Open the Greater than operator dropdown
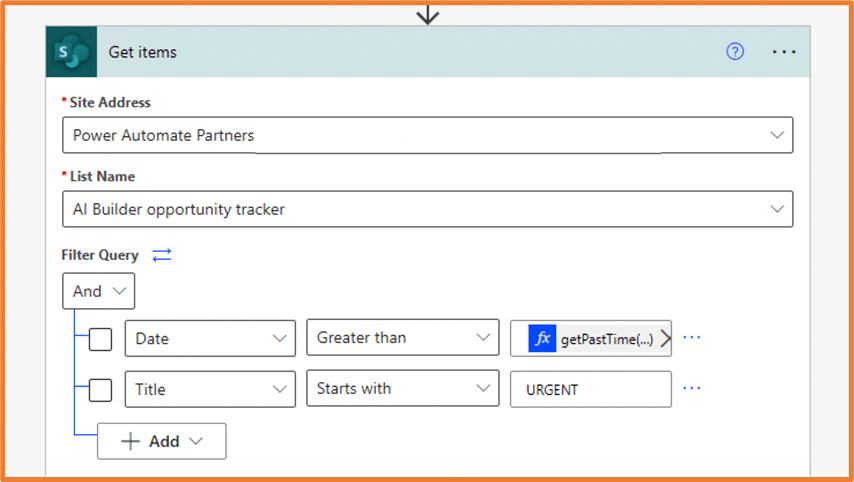Image resolution: width=854 pixels, height=482 pixels. pos(402,338)
